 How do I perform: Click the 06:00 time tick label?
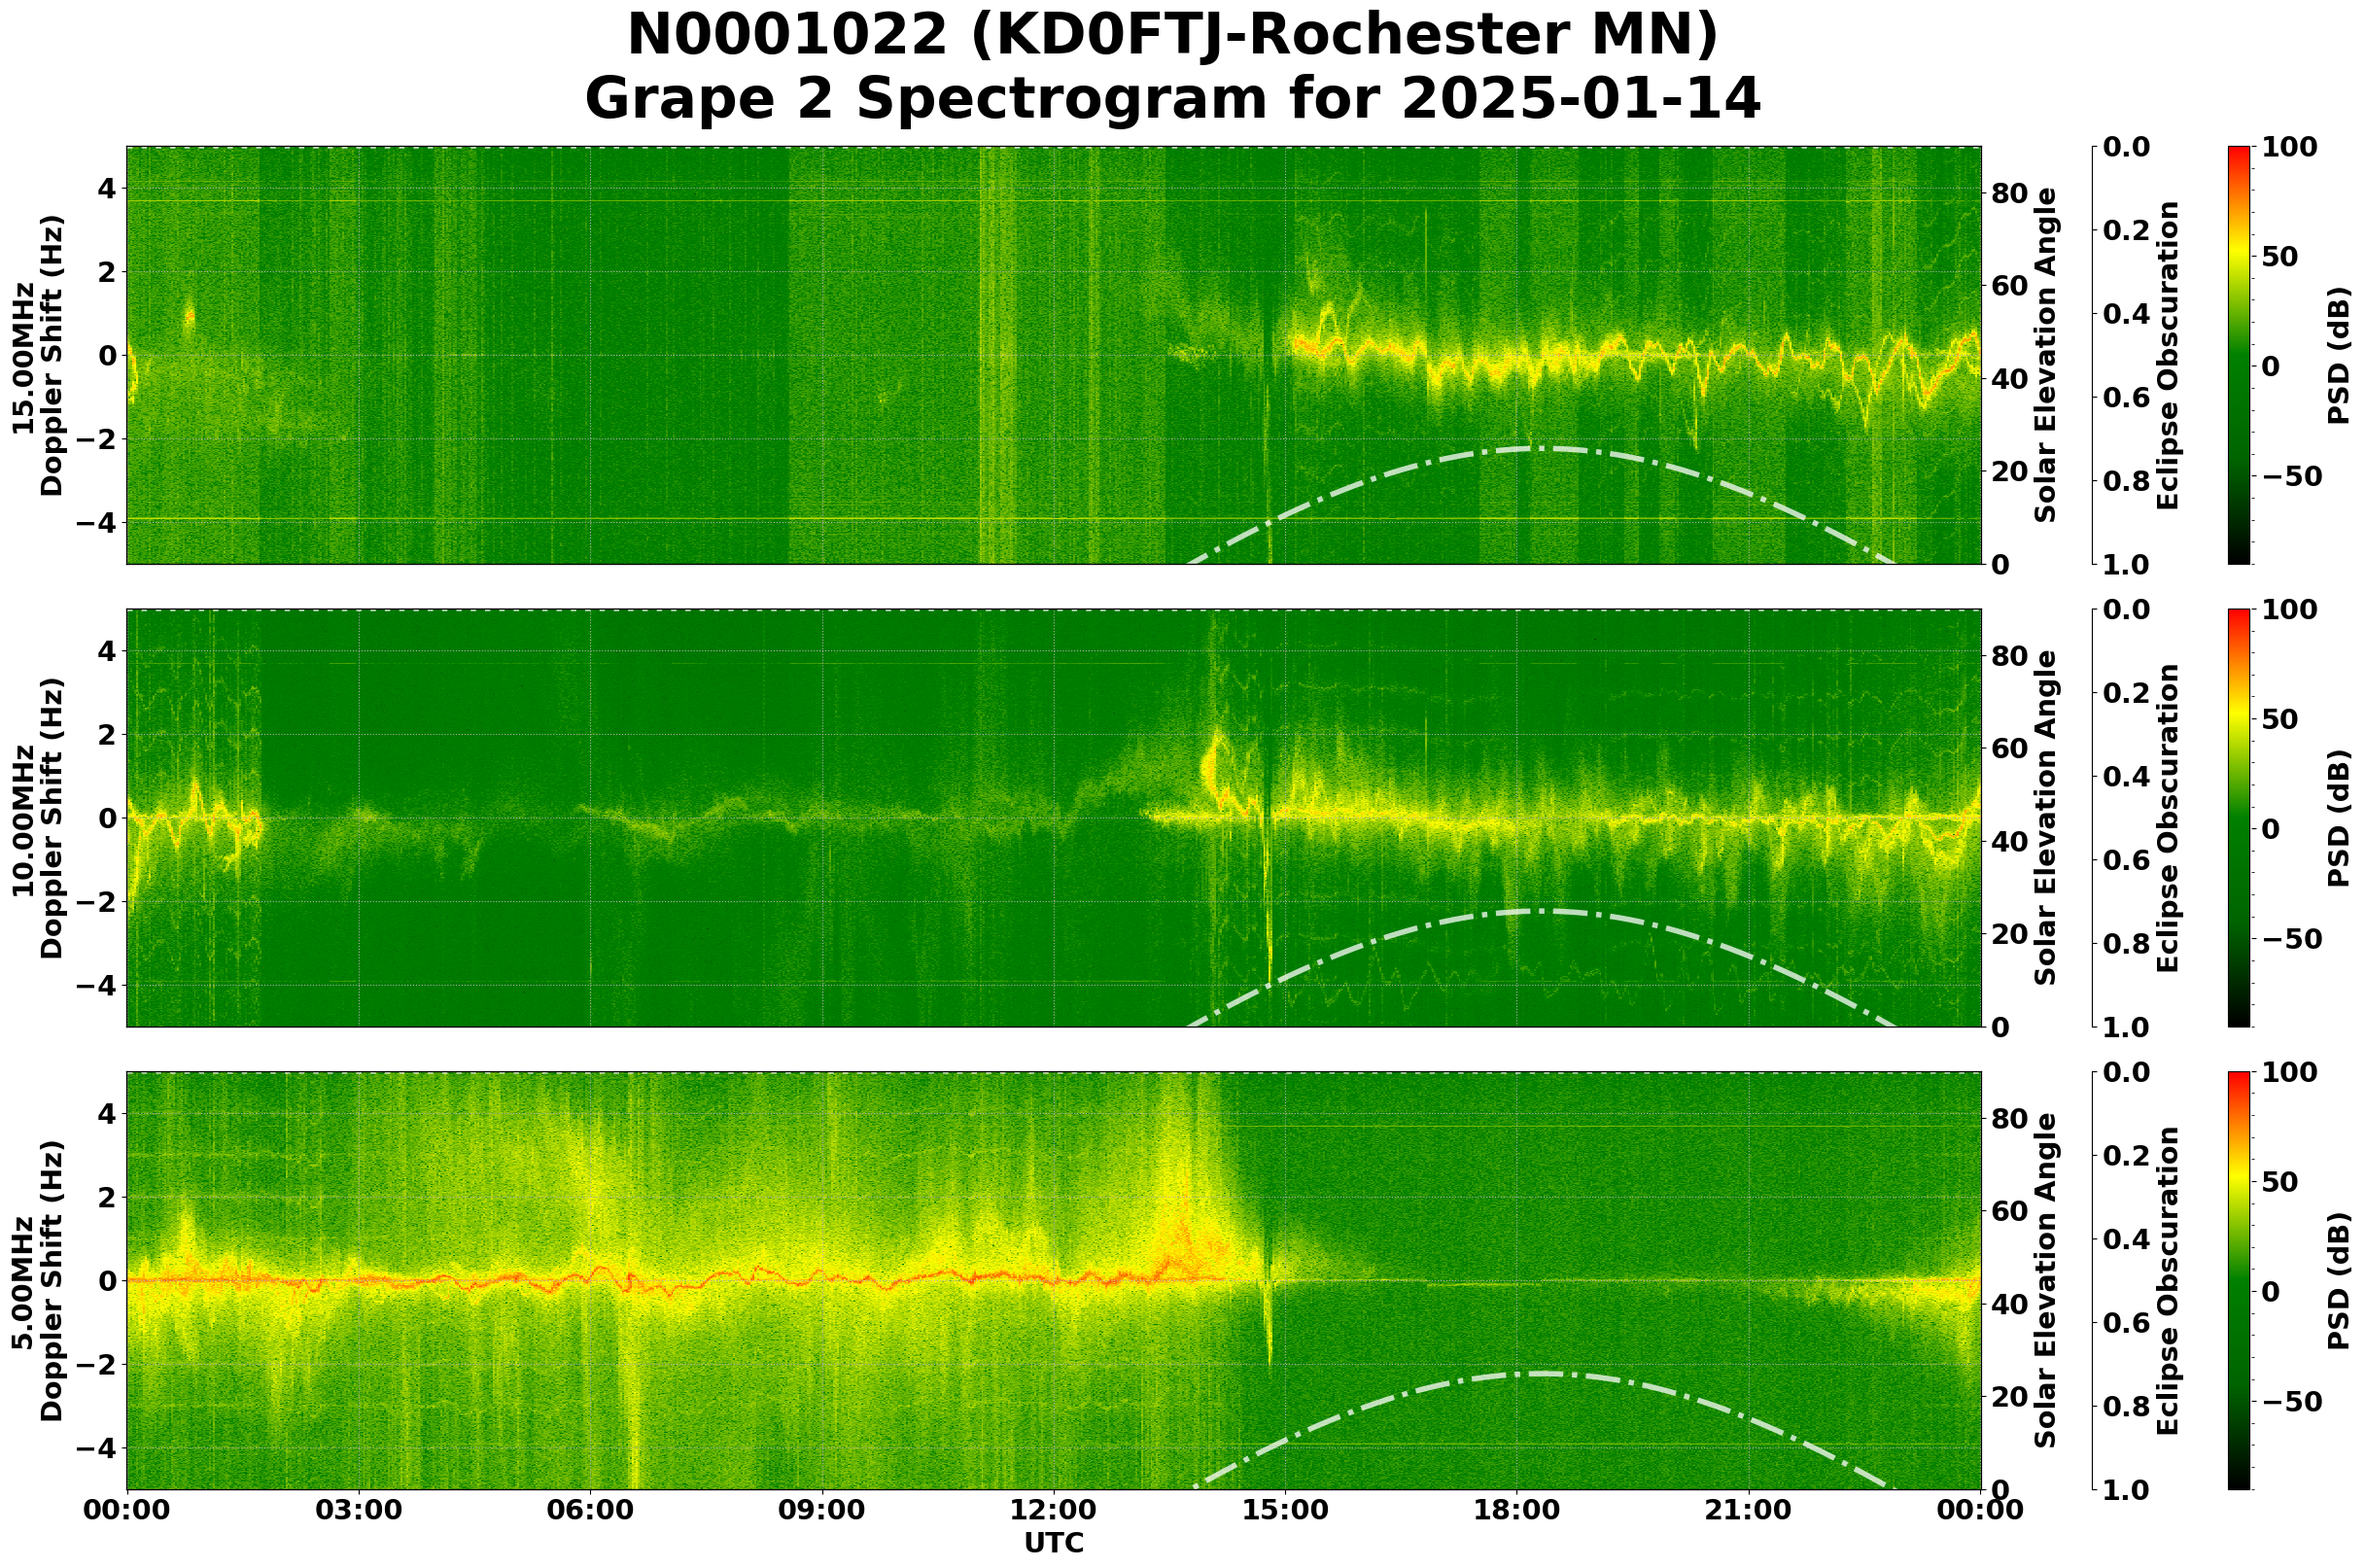(x=590, y=1510)
